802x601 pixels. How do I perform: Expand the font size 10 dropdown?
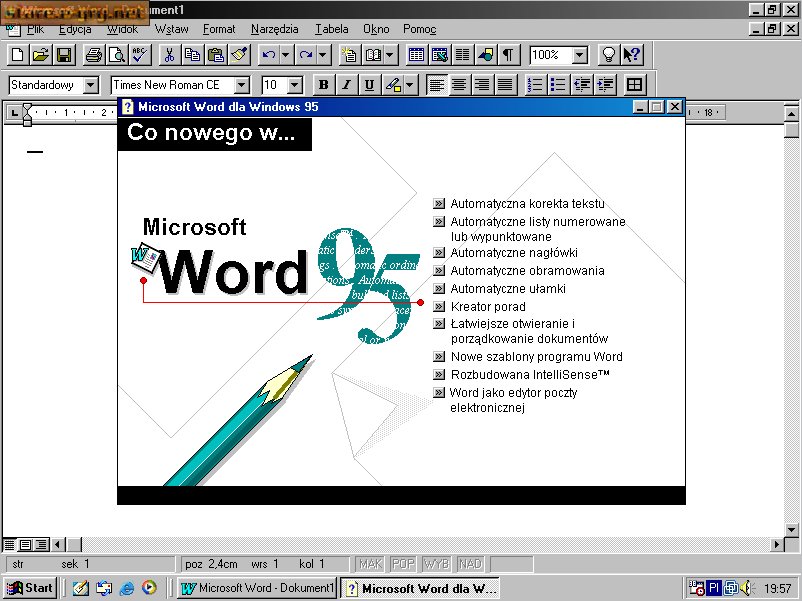[x=295, y=85]
